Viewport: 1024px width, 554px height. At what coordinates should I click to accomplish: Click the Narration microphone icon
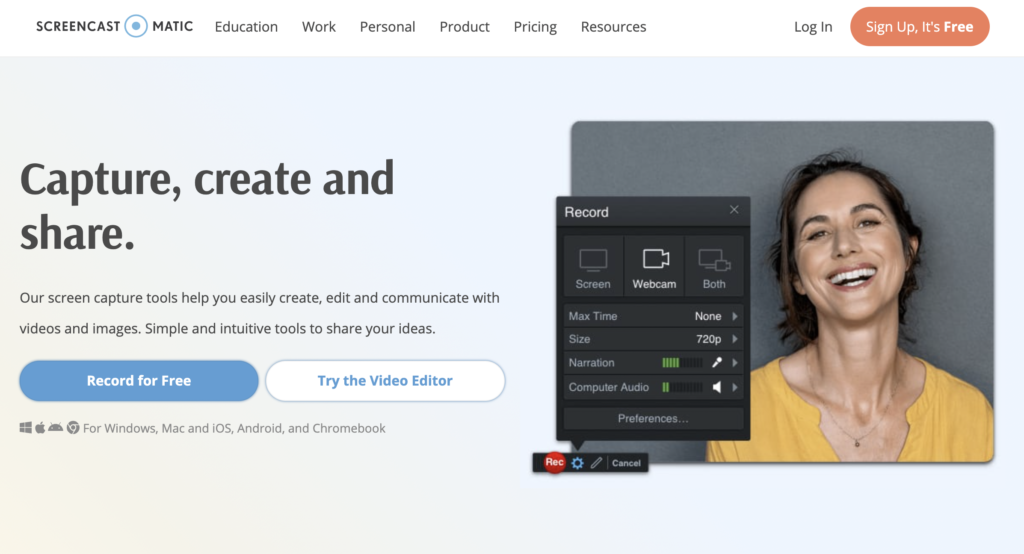[717, 363]
